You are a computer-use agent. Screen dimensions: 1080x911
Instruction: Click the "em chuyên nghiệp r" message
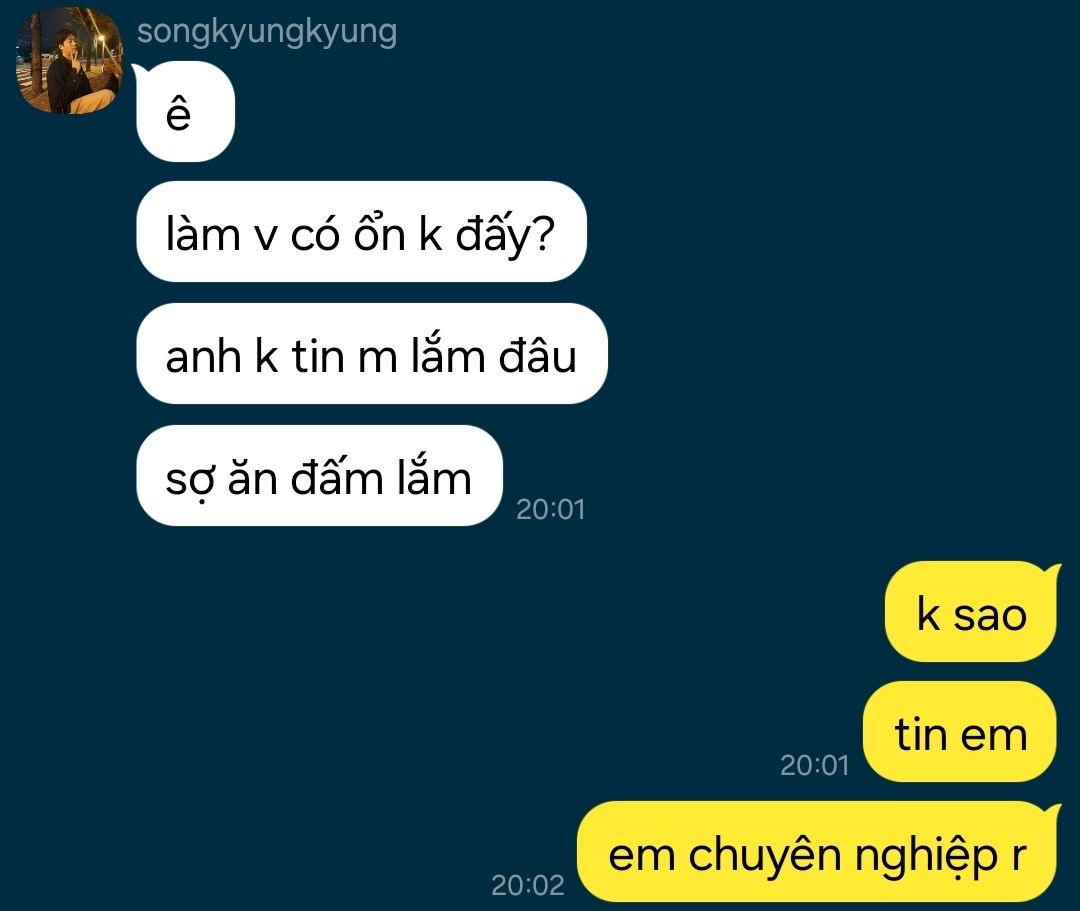(x=817, y=852)
